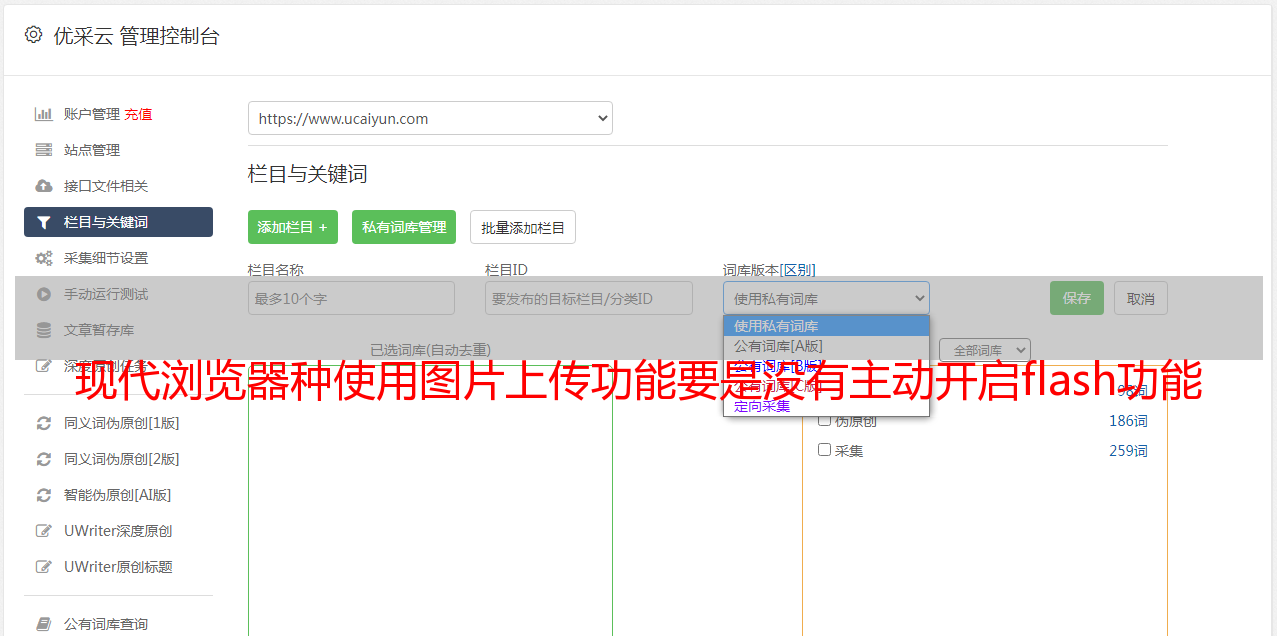The height and width of the screenshot is (636, 1277).
Task: Click the refresh icon for 同义词伪原创[2版]
Action: coord(44,459)
